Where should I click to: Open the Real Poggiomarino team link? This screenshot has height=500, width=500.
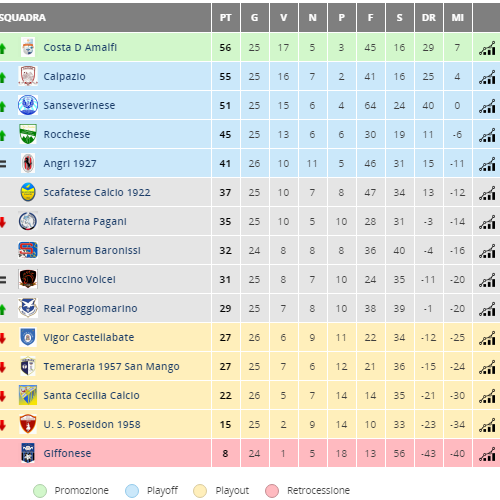click(90, 308)
